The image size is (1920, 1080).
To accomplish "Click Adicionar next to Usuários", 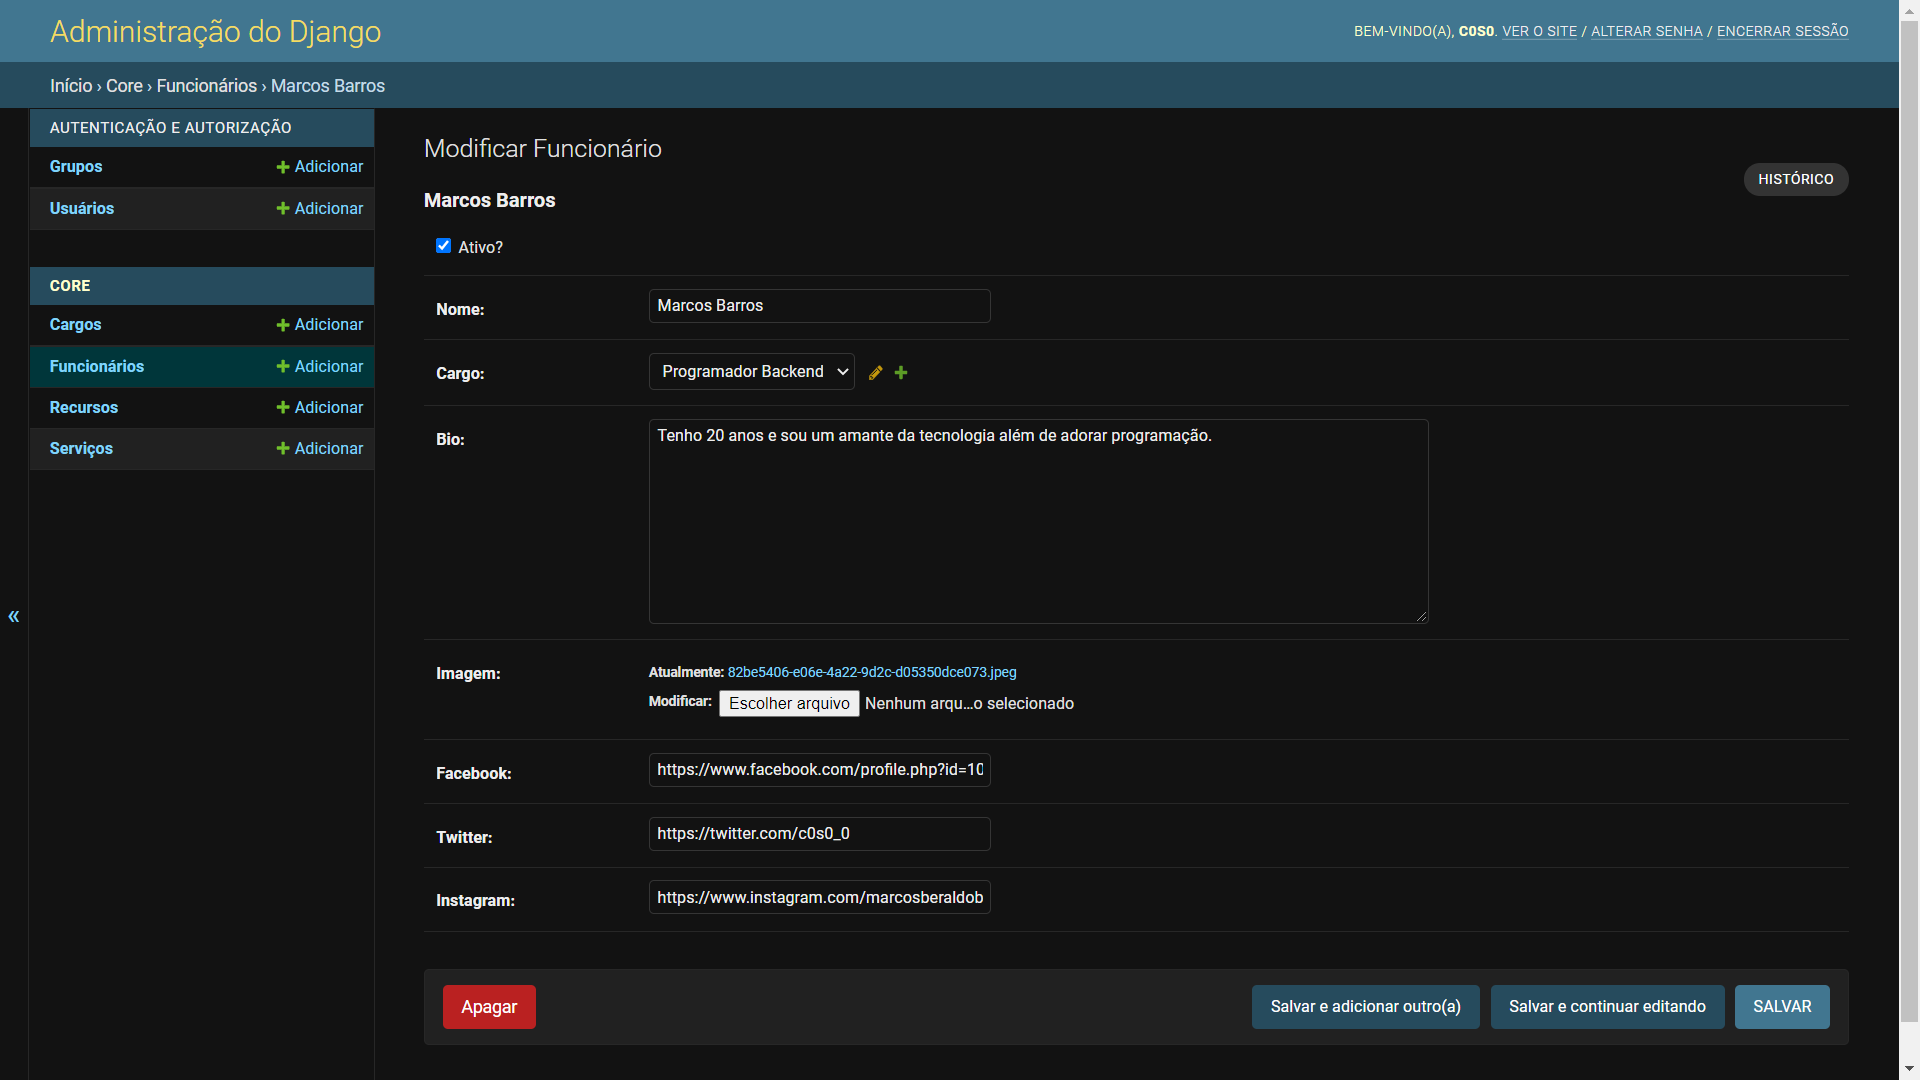I will point(320,209).
